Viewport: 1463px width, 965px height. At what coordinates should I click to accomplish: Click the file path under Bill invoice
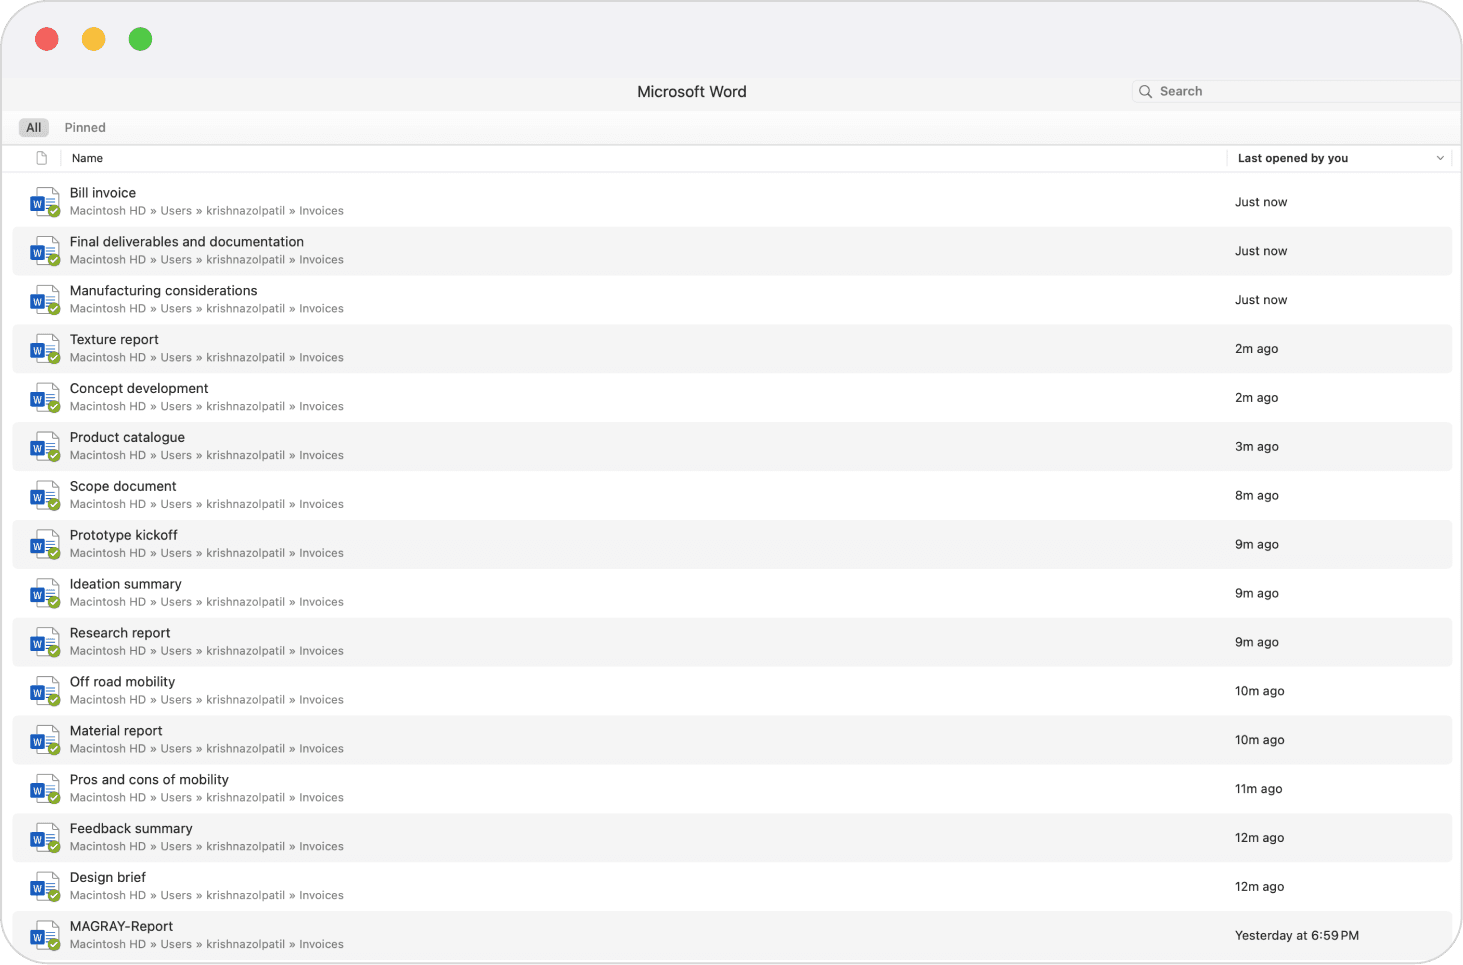(x=207, y=211)
